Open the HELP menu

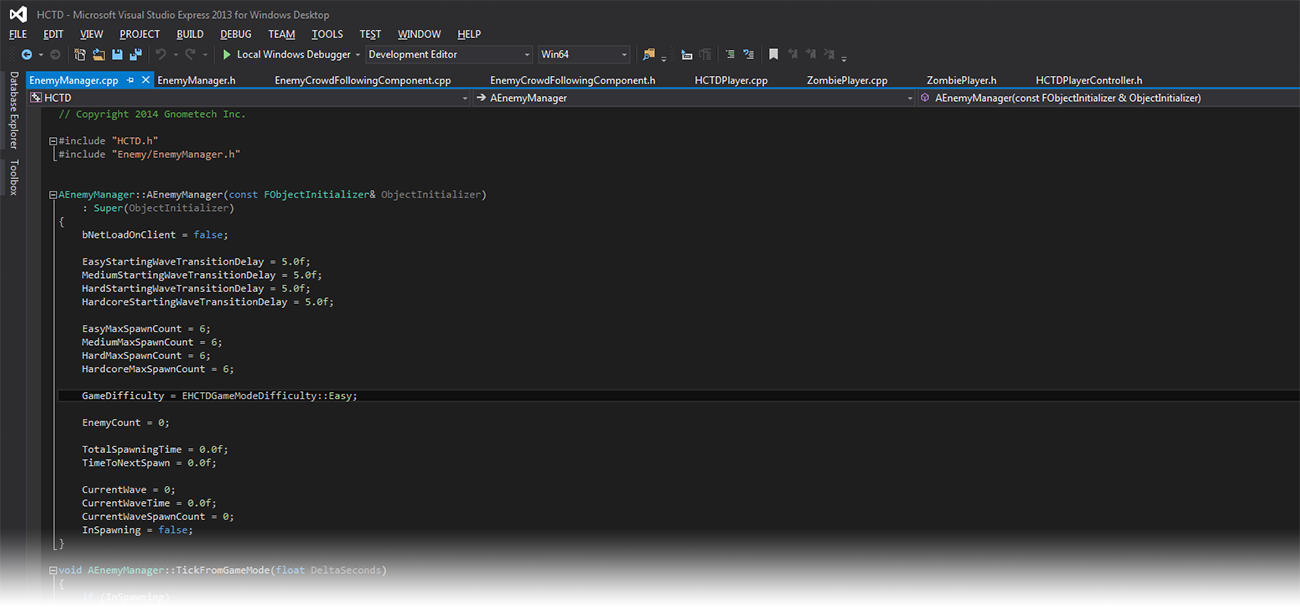[x=469, y=34]
